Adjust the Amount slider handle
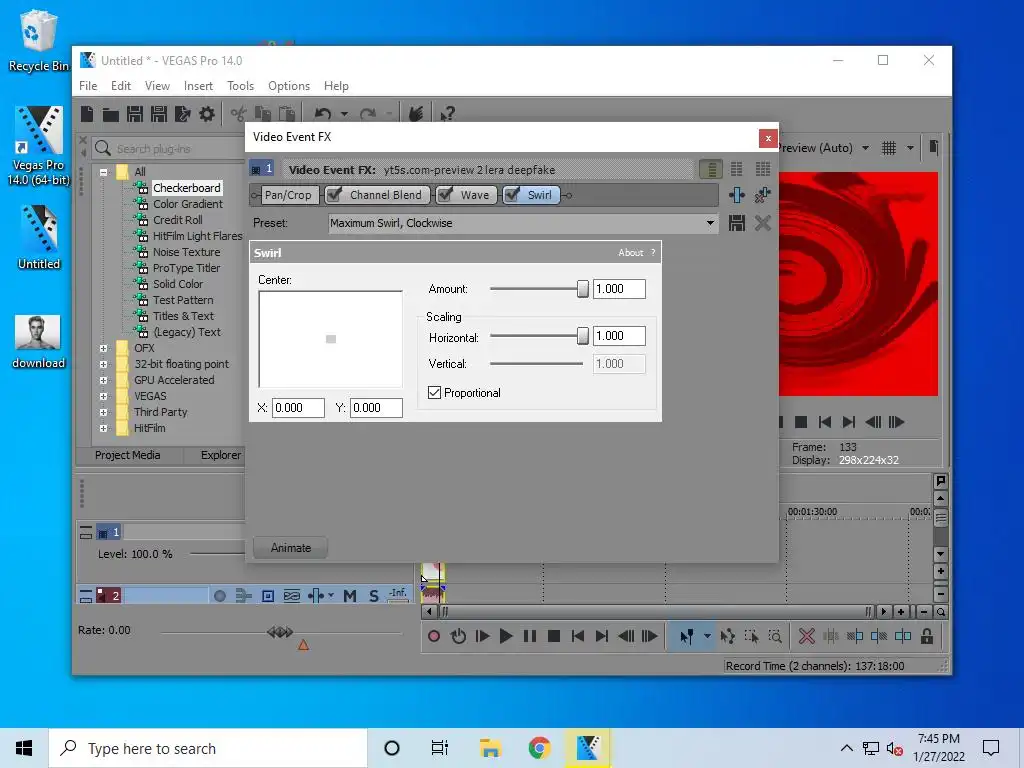 583,289
